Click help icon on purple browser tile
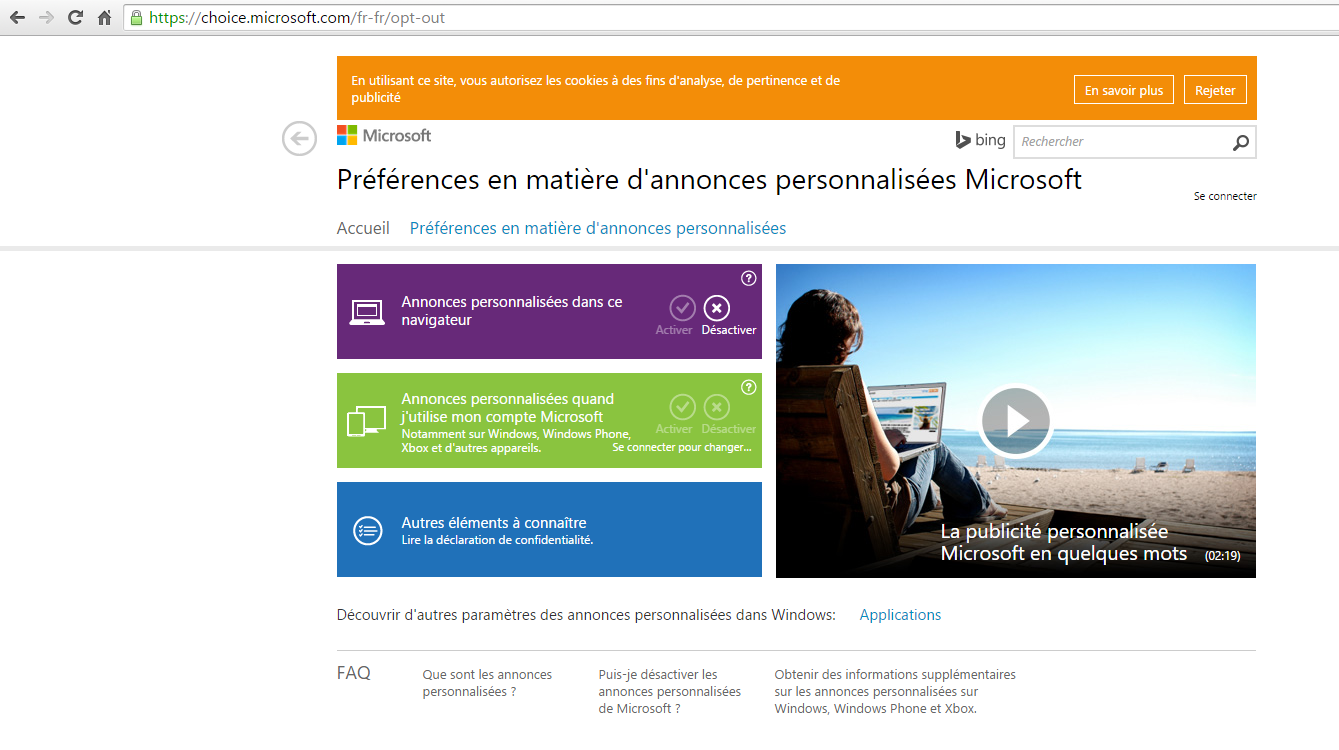Screen dimensions: 1339x750 click(748, 278)
